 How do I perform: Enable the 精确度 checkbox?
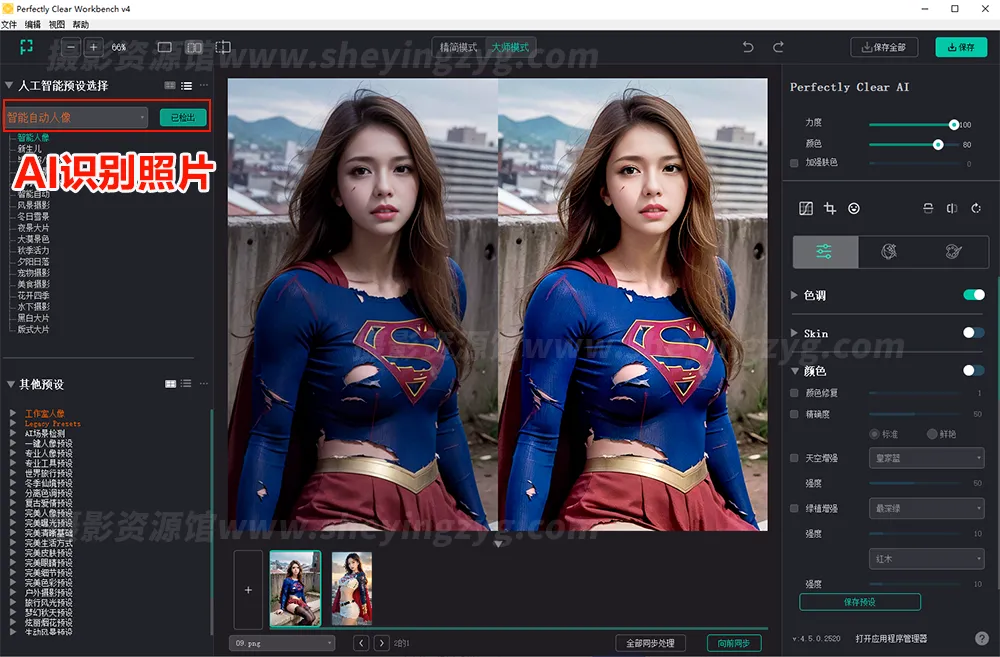[x=795, y=414]
